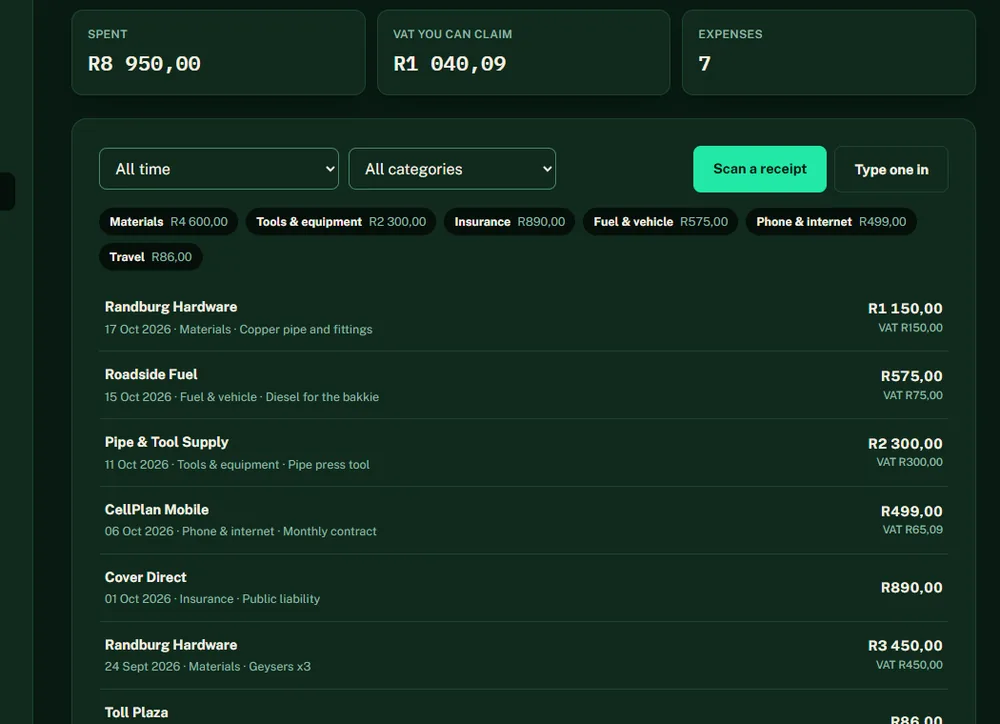The image size is (1000, 724).
Task: Click the SPENT R8 950,00 card
Action: [x=218, y=52]
